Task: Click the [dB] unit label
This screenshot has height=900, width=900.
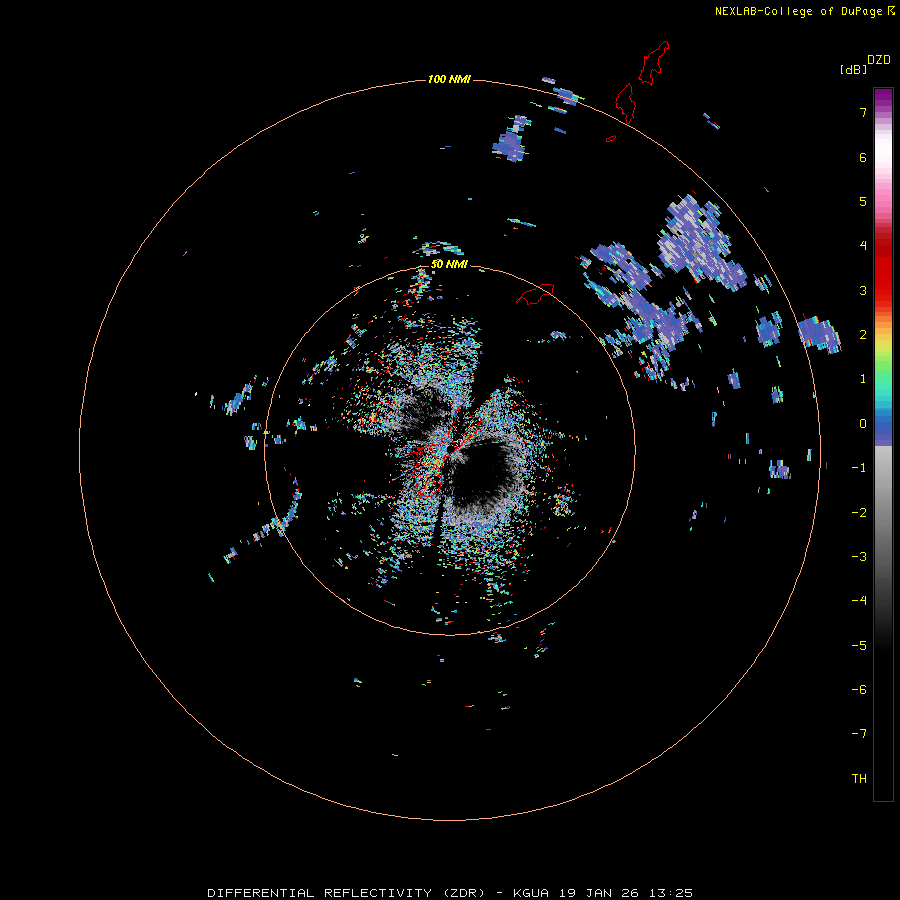Action: pyautogui.click(x=853, y=69)
